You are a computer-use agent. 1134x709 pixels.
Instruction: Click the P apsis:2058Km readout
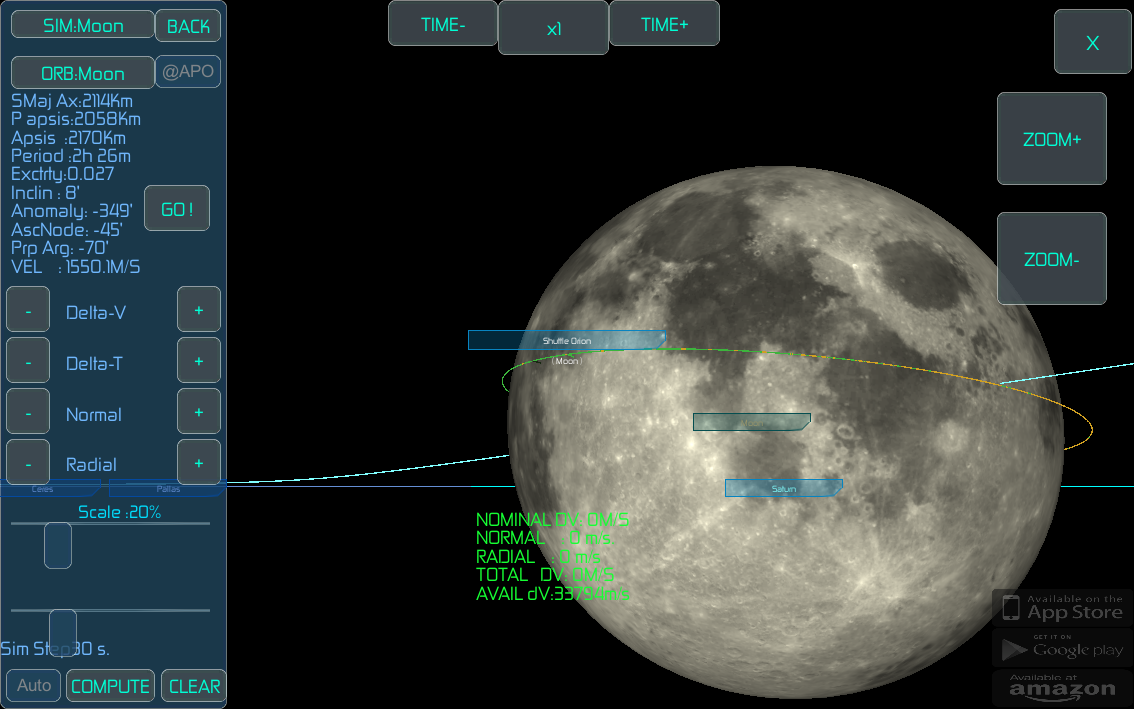coord(76,119)
